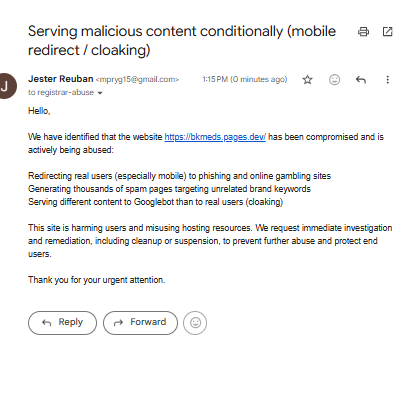Click round emoji reaction button beside Forward
Image resolution: width=410 pixels, height=409 pixels.
coord(195,323)
